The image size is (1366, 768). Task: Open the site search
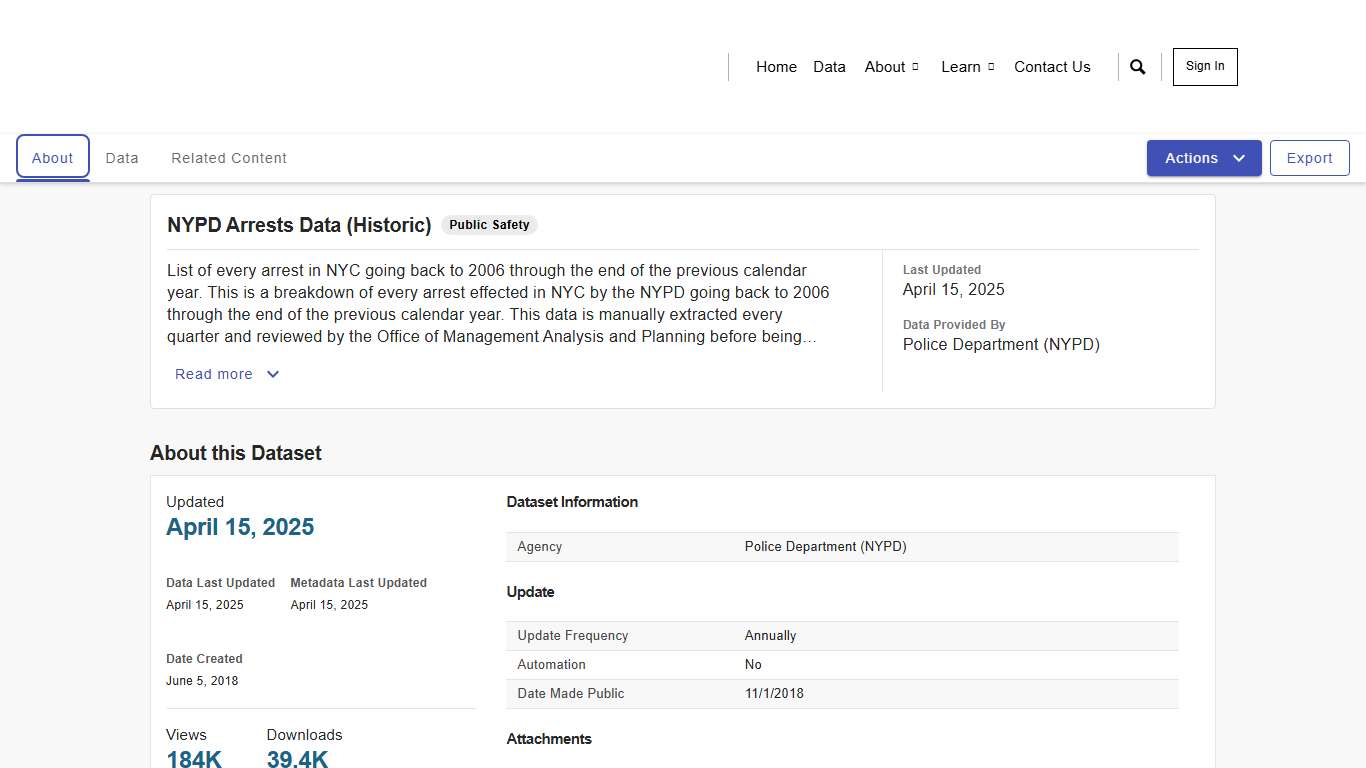(1137, 66)
